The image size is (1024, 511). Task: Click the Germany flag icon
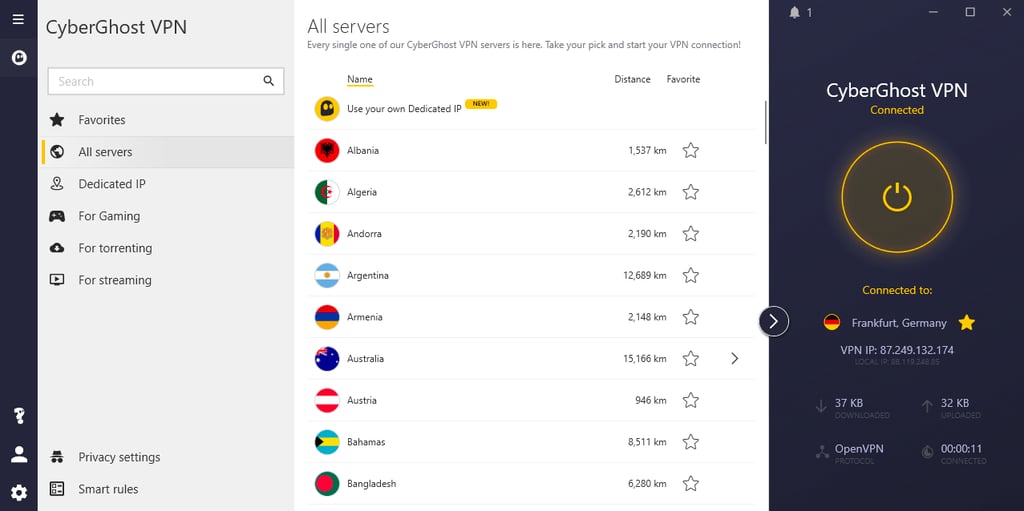[831, 322]
